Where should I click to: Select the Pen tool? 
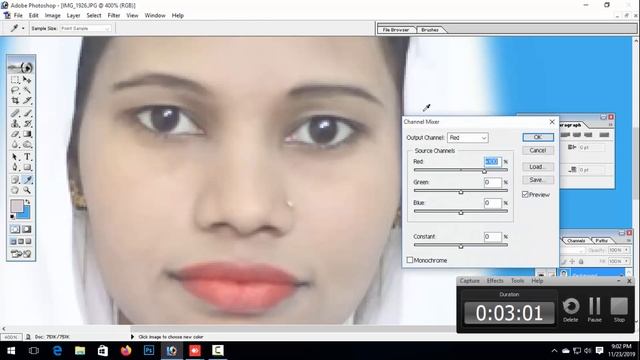click(x=15, y=167)
